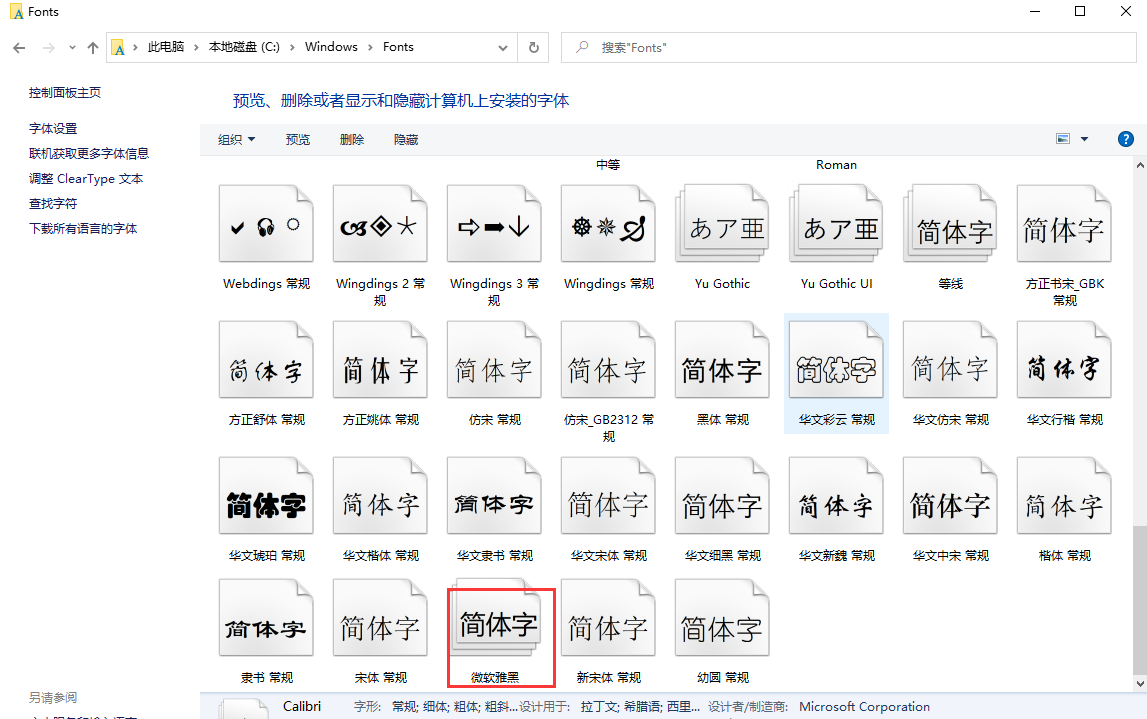Select the Wingdings 2 常规 font icon

click(x=380, y=224)
